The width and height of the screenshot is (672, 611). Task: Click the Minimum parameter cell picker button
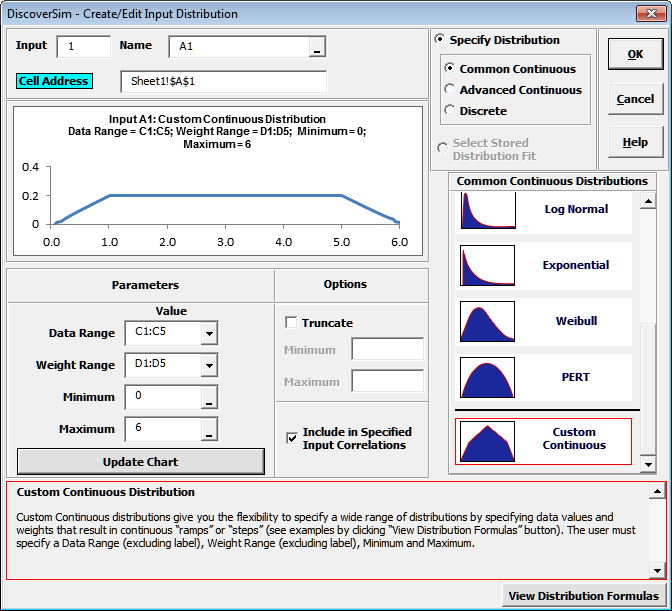pyautogui.click(x=208, y=398)
